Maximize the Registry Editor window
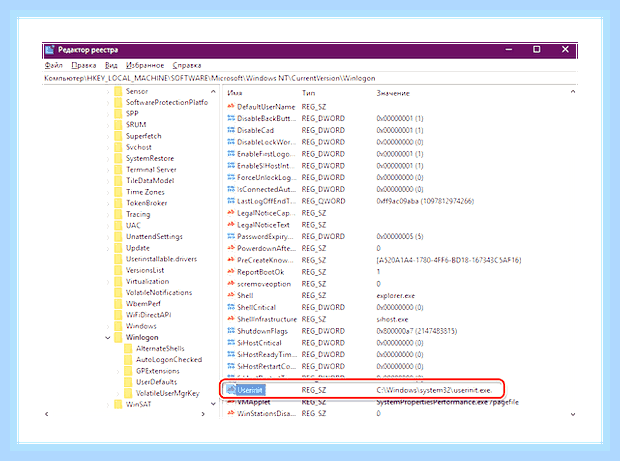The width and height of the screenshot is (620, 461). click(537, 49)
